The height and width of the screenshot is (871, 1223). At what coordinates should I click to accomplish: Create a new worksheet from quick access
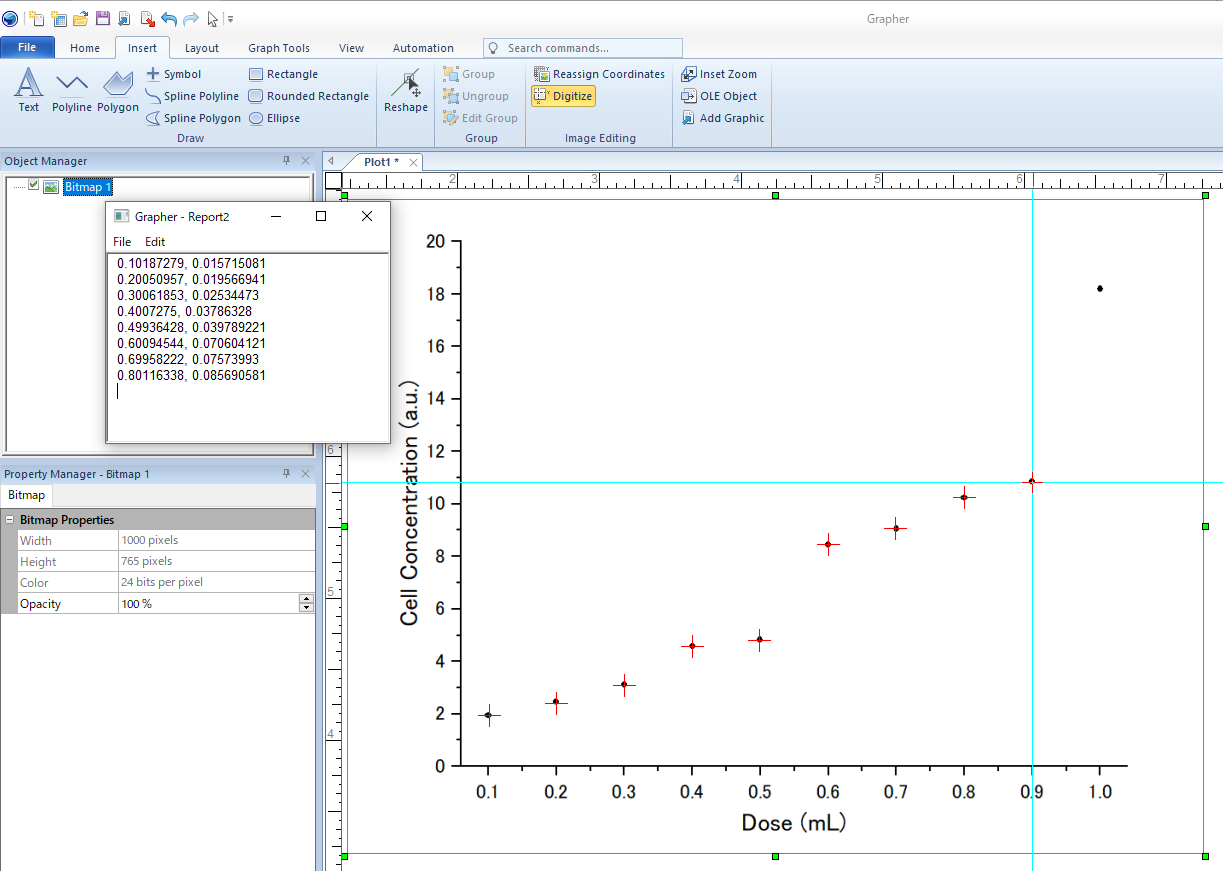click(x=59, y=18)
